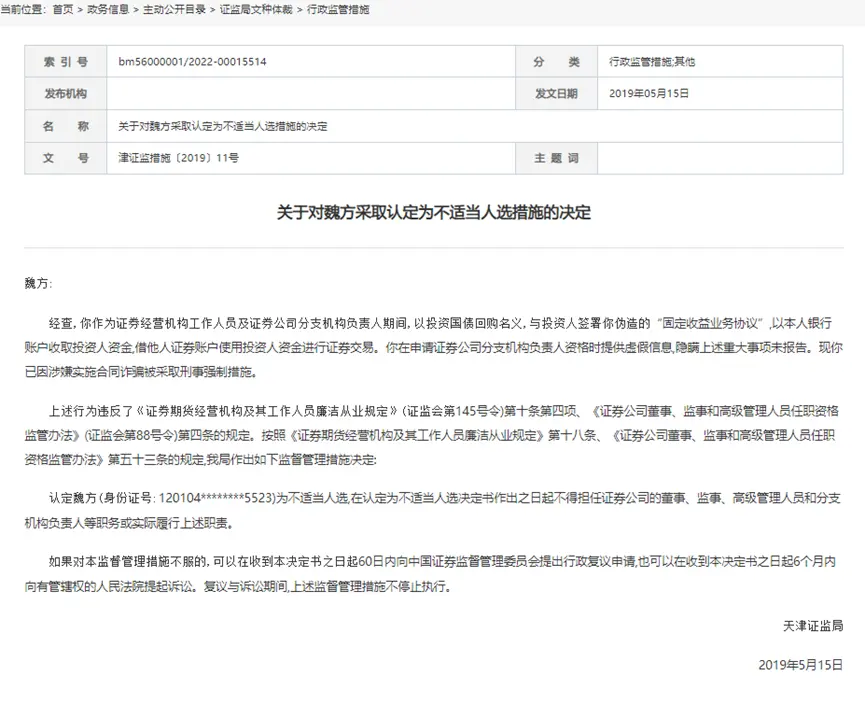The width and height of the screenshot is (865, 704).
Task: Click the 文号 label cell
Action: (x=65, y=159)
